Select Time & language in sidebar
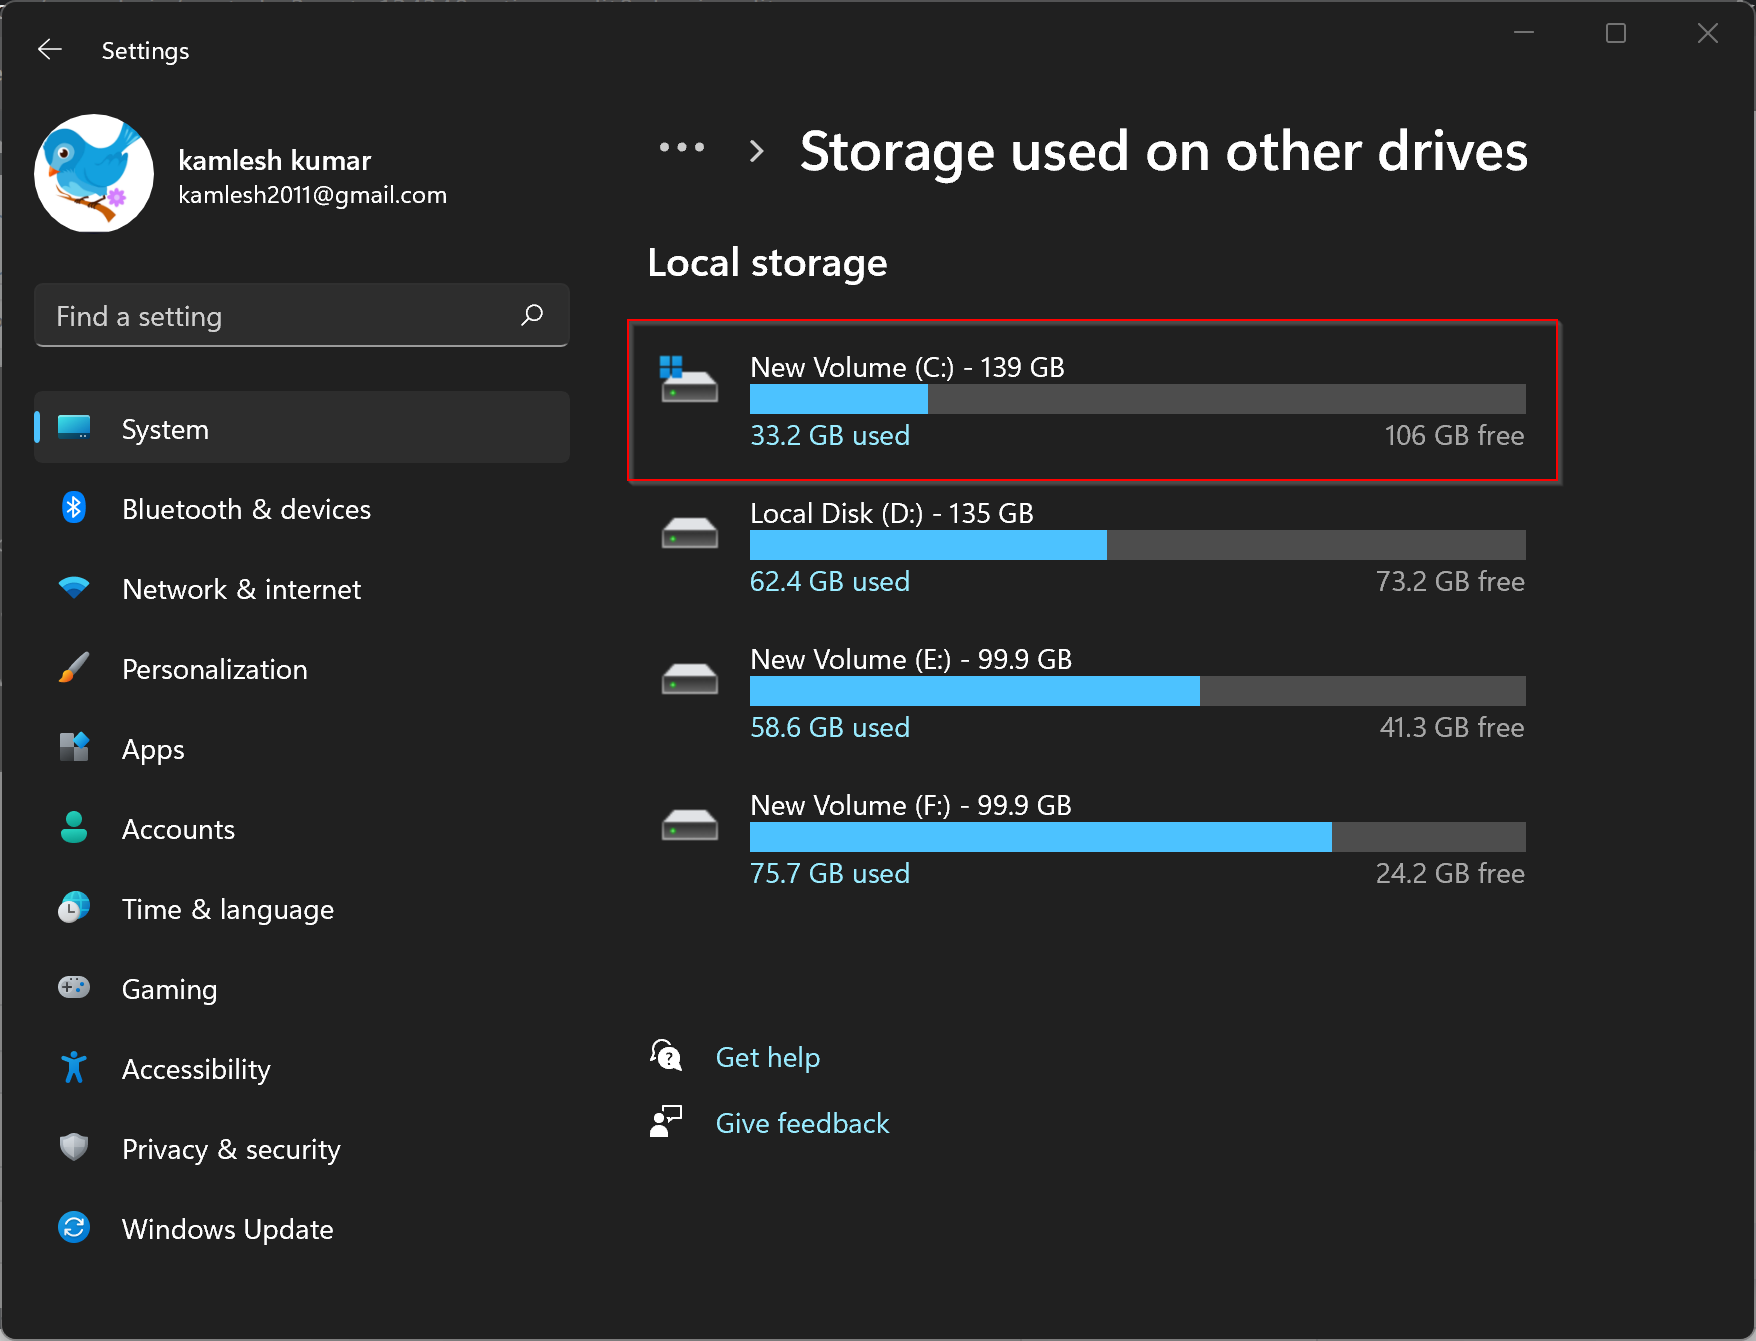Viewport: 1756px width, 1341px height. coord(227,909)
